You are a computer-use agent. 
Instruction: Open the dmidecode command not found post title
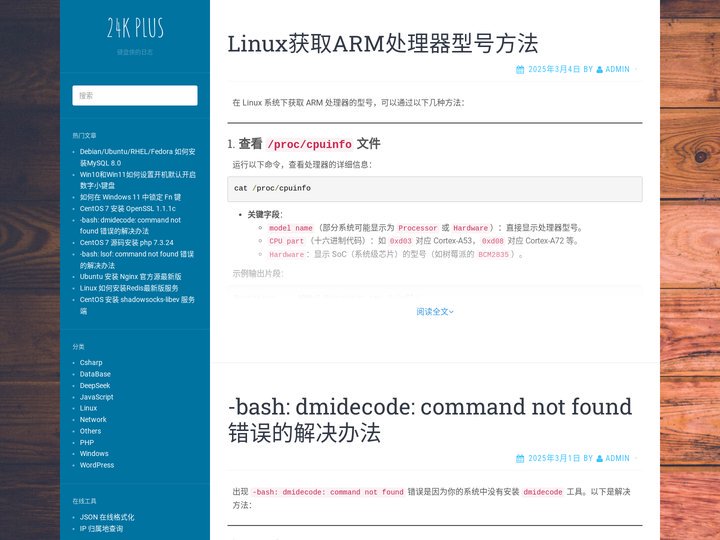(430, 420)
